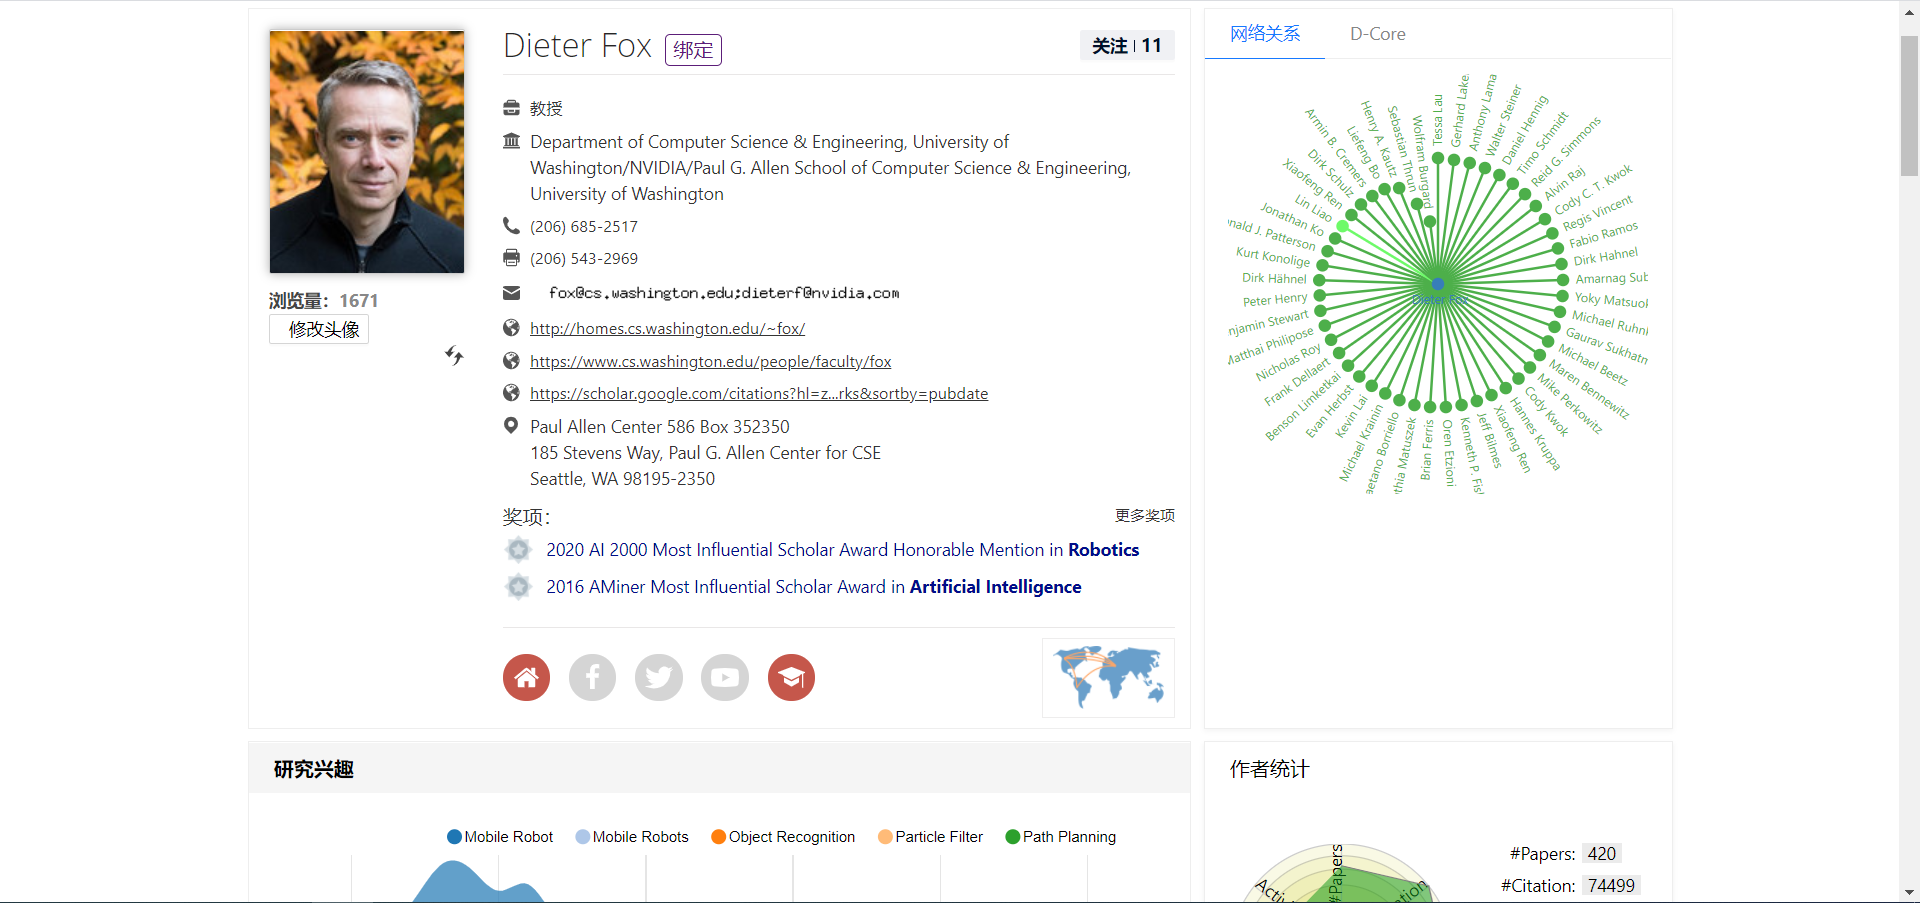
Task: Open the world map thumbnail
Action: pos(1108,678)
